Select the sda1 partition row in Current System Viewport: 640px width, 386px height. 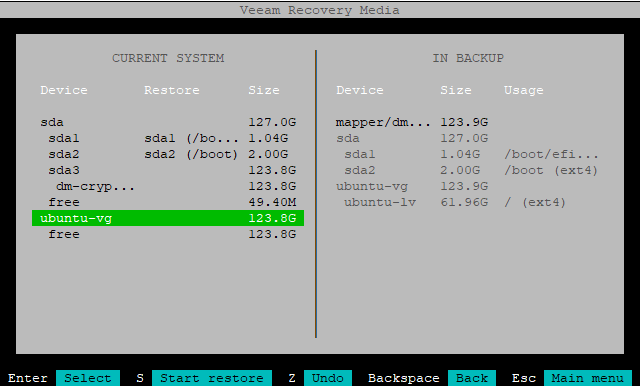[168, 138]
